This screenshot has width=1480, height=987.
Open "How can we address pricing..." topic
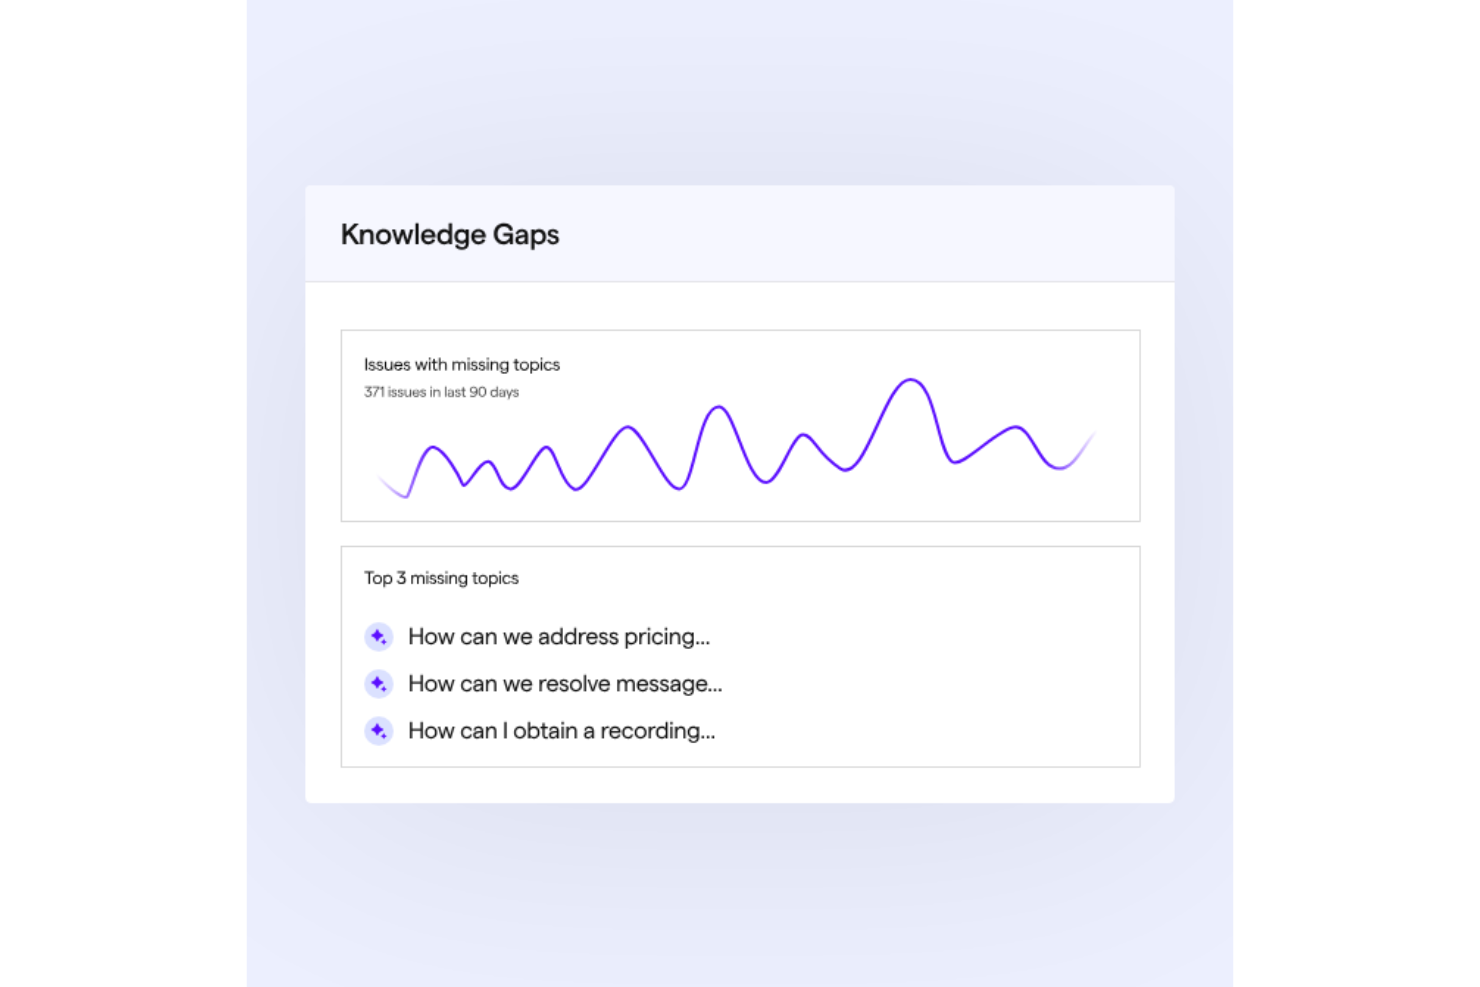[x=558, y=637]
